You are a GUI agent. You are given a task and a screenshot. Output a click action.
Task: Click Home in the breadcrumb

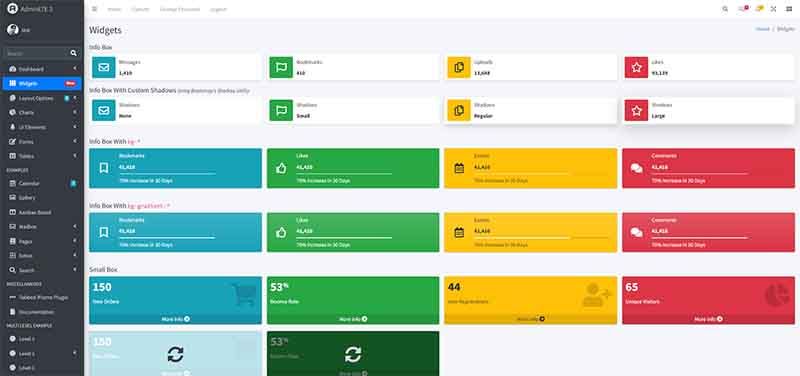(762, 30)
